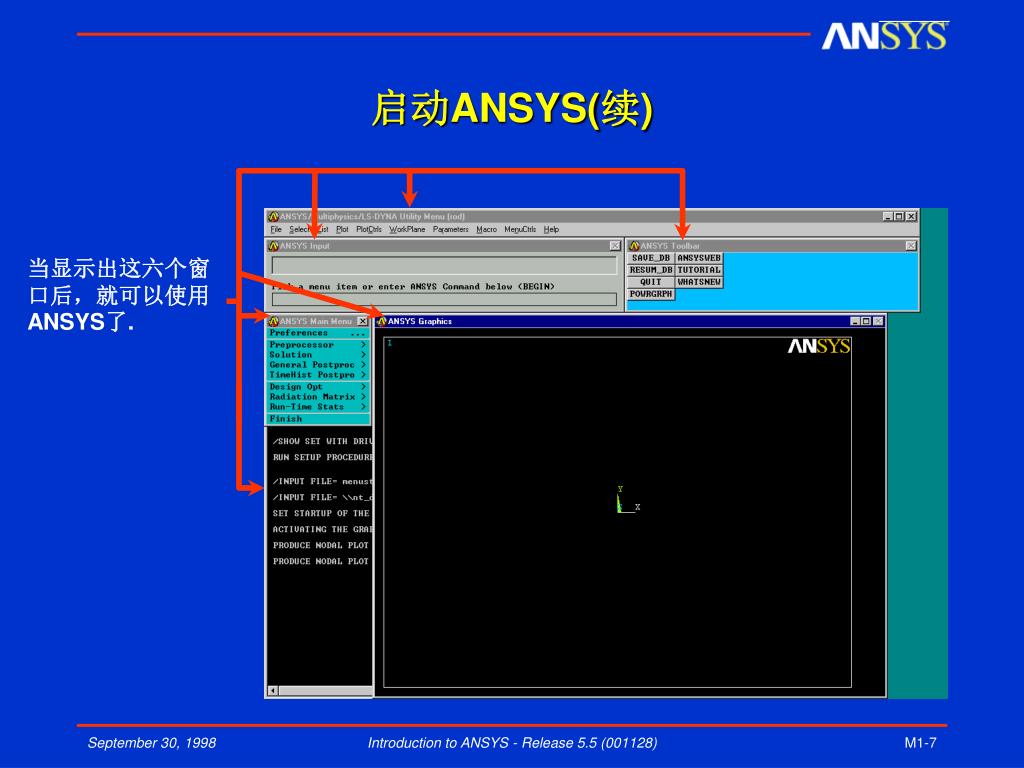Click output window scroll-left arrow

tap(273, 690)
